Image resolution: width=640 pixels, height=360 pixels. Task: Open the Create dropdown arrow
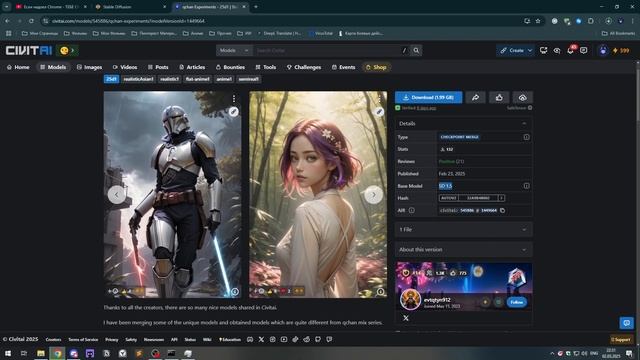[530, 51]
